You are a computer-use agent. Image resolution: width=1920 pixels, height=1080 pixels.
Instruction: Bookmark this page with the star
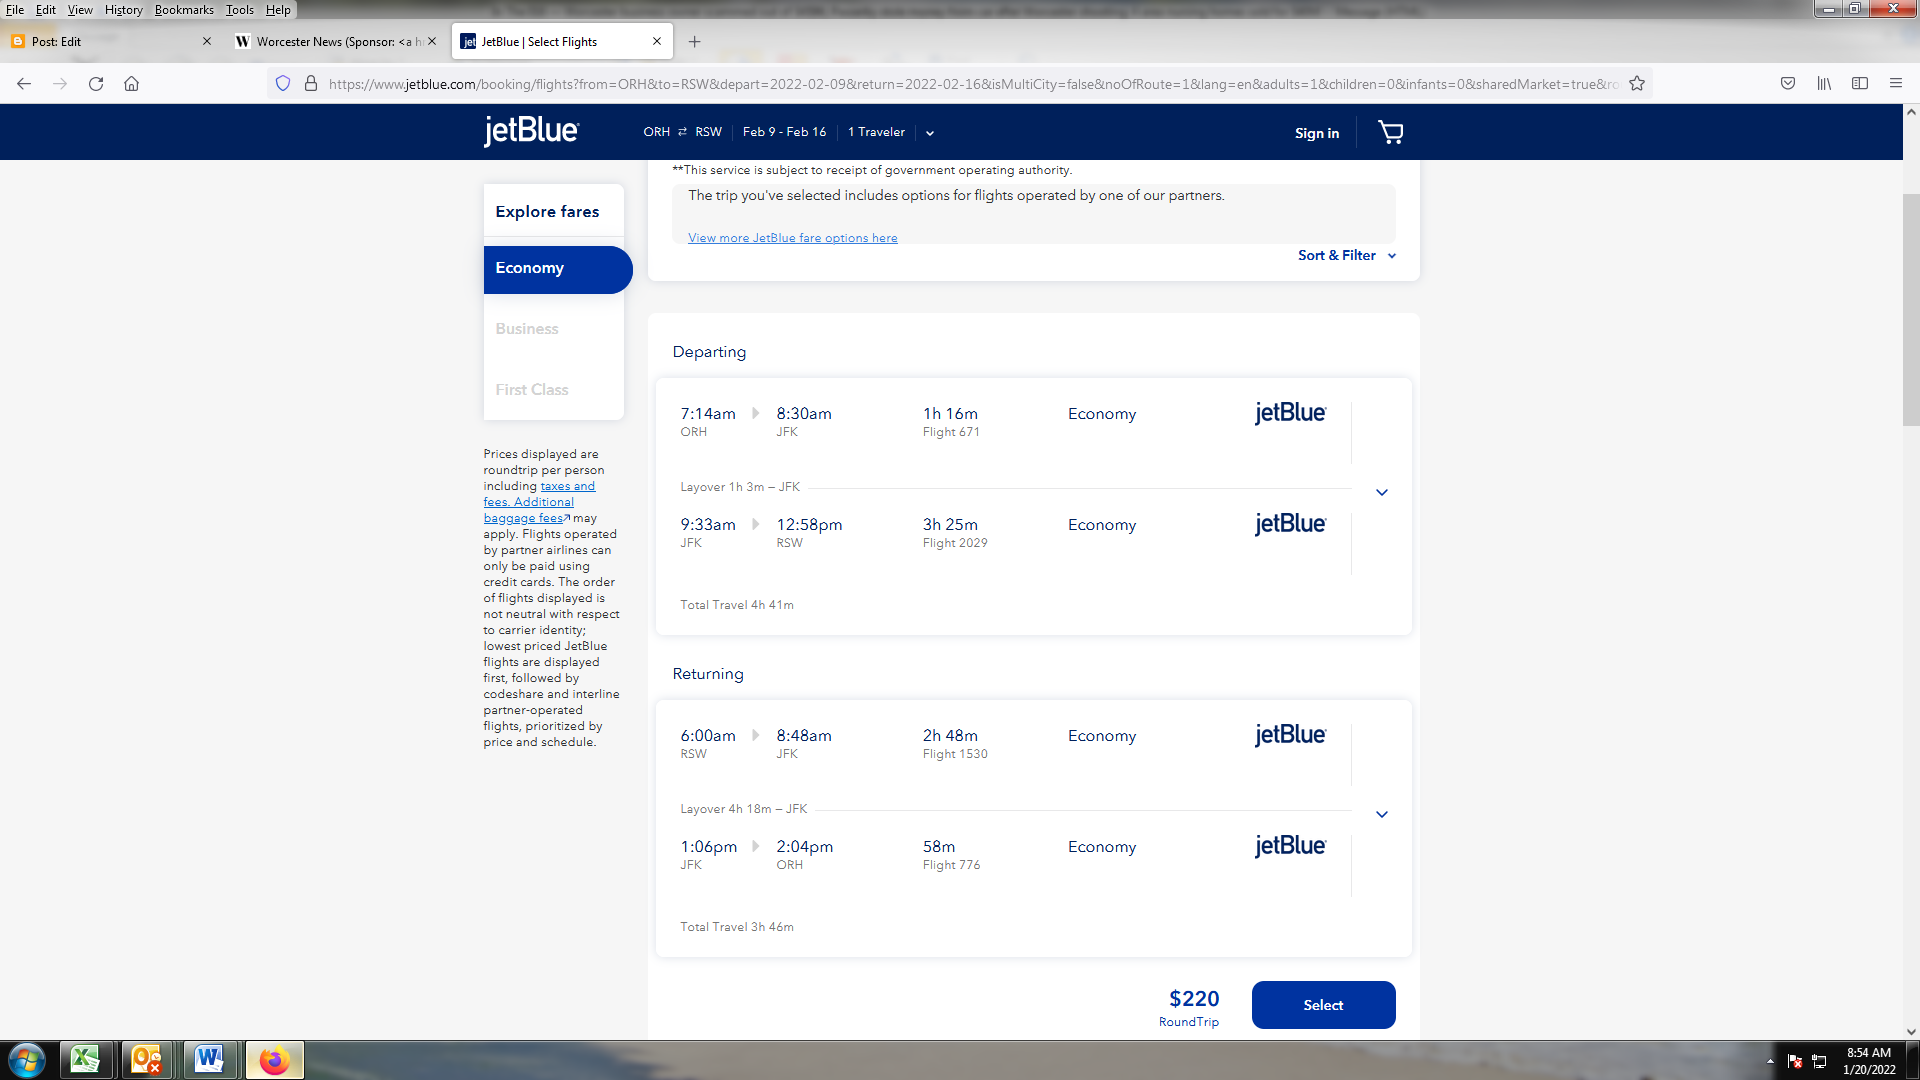1637,84
